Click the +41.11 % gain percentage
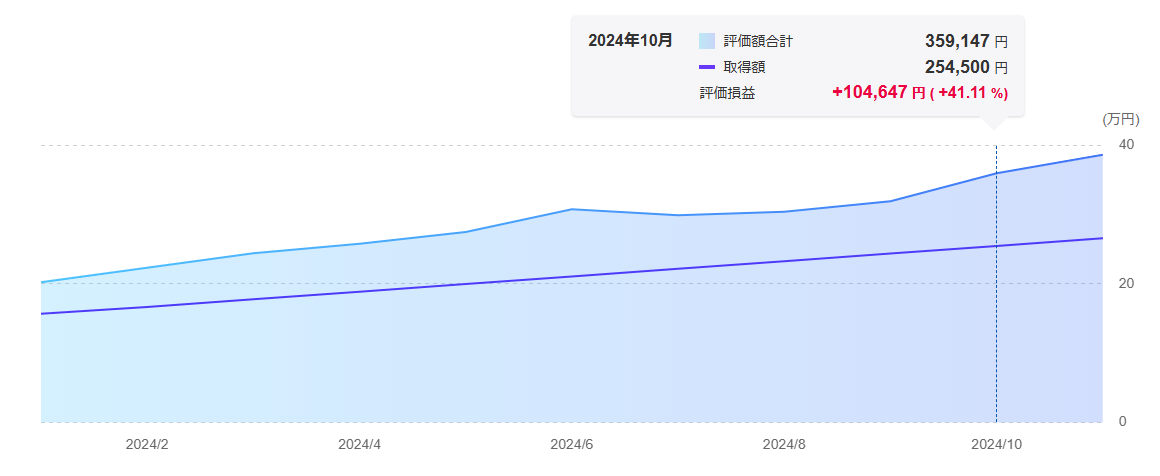1160x476 pixels. pos(972,93)
